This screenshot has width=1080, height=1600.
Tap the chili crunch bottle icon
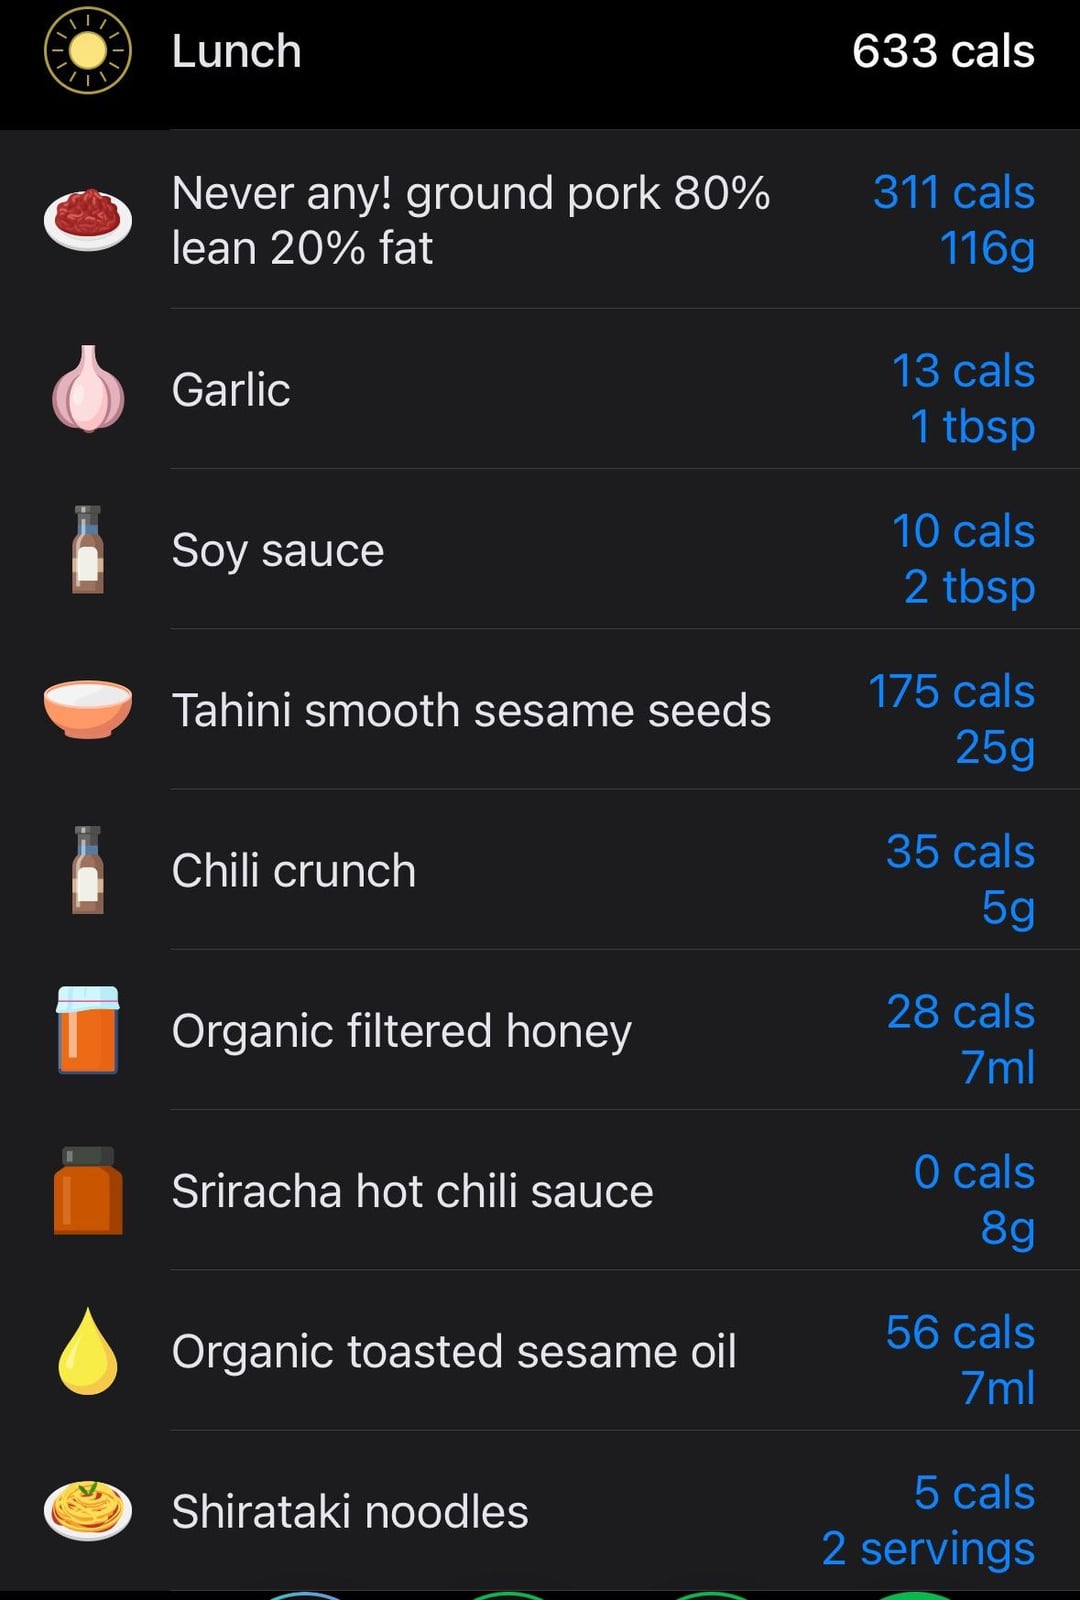pyautogui.click(x=88, y=870)
